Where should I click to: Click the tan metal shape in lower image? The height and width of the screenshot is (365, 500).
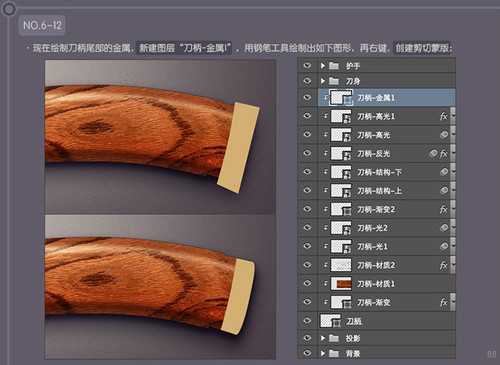click(x=237, y=296)
